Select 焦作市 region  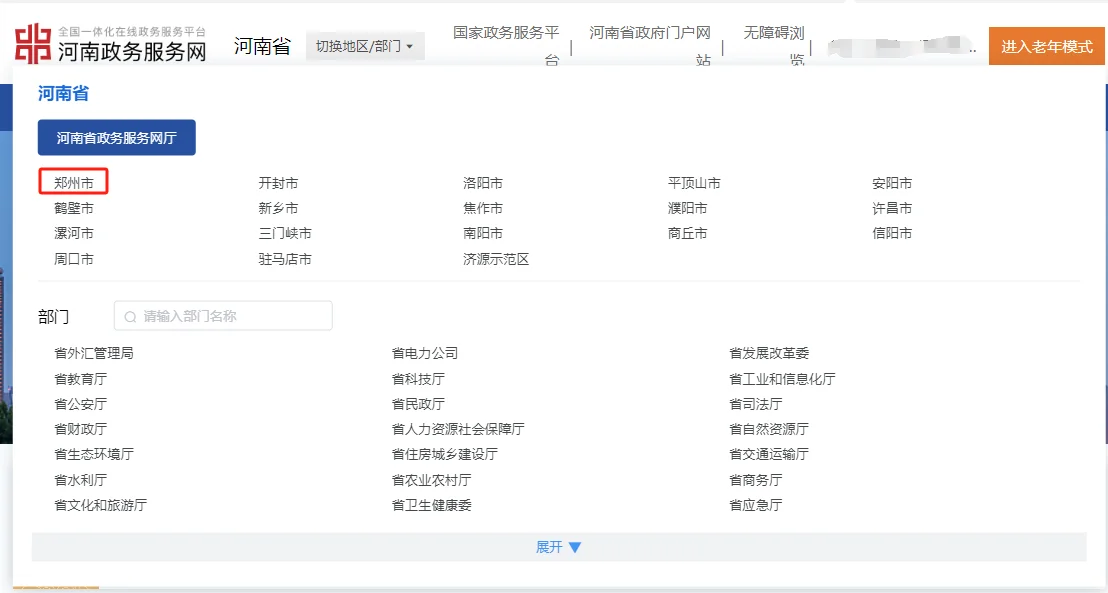click(483, 209)
